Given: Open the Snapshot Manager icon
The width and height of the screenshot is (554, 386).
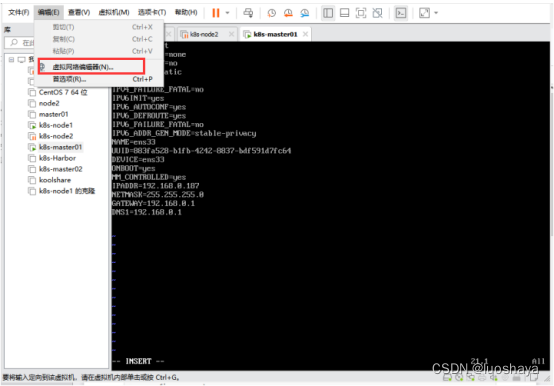Looking at the screenshot, I should 305,13.
